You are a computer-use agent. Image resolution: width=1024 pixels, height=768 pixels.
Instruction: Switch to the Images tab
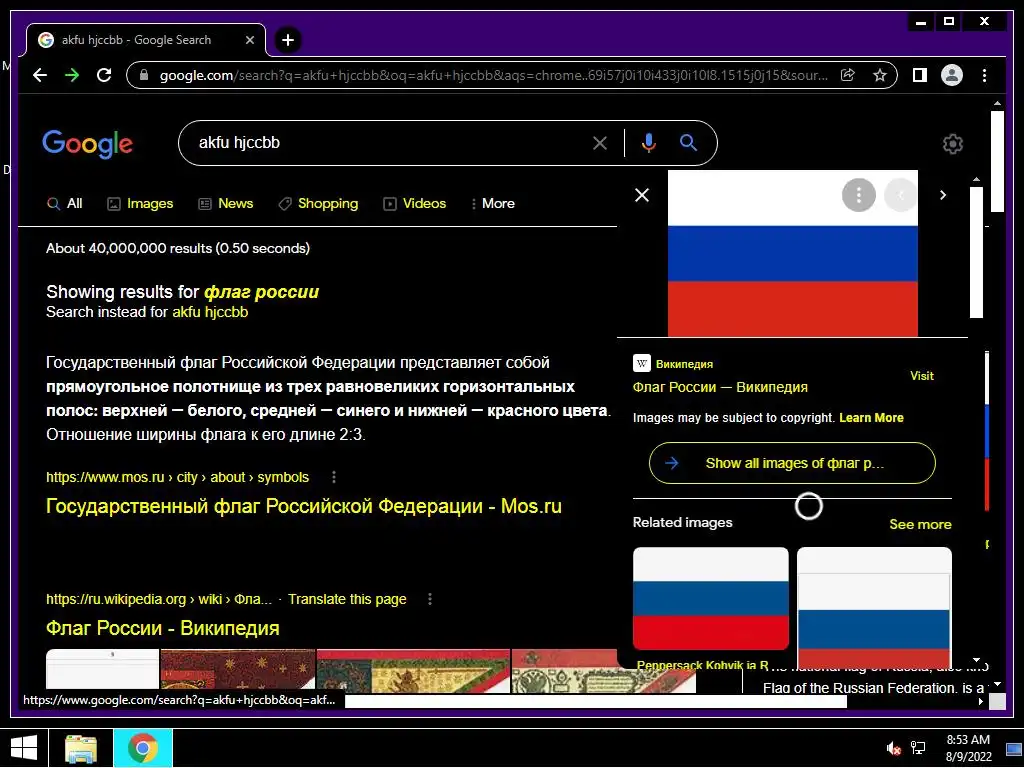point(140,204)
